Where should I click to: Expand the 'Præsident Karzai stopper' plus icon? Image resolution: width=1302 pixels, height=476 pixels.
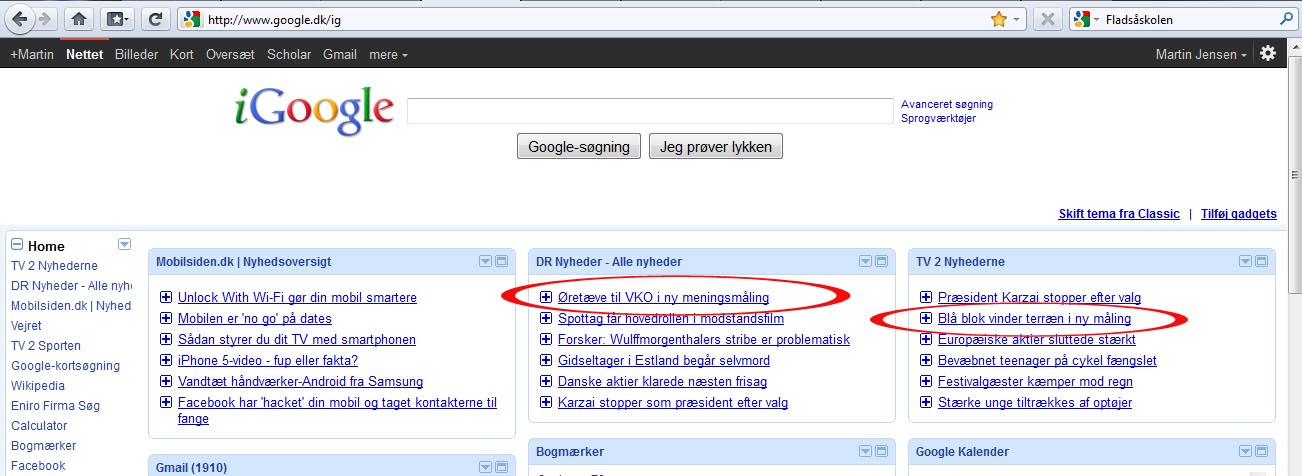coord(926,297)
